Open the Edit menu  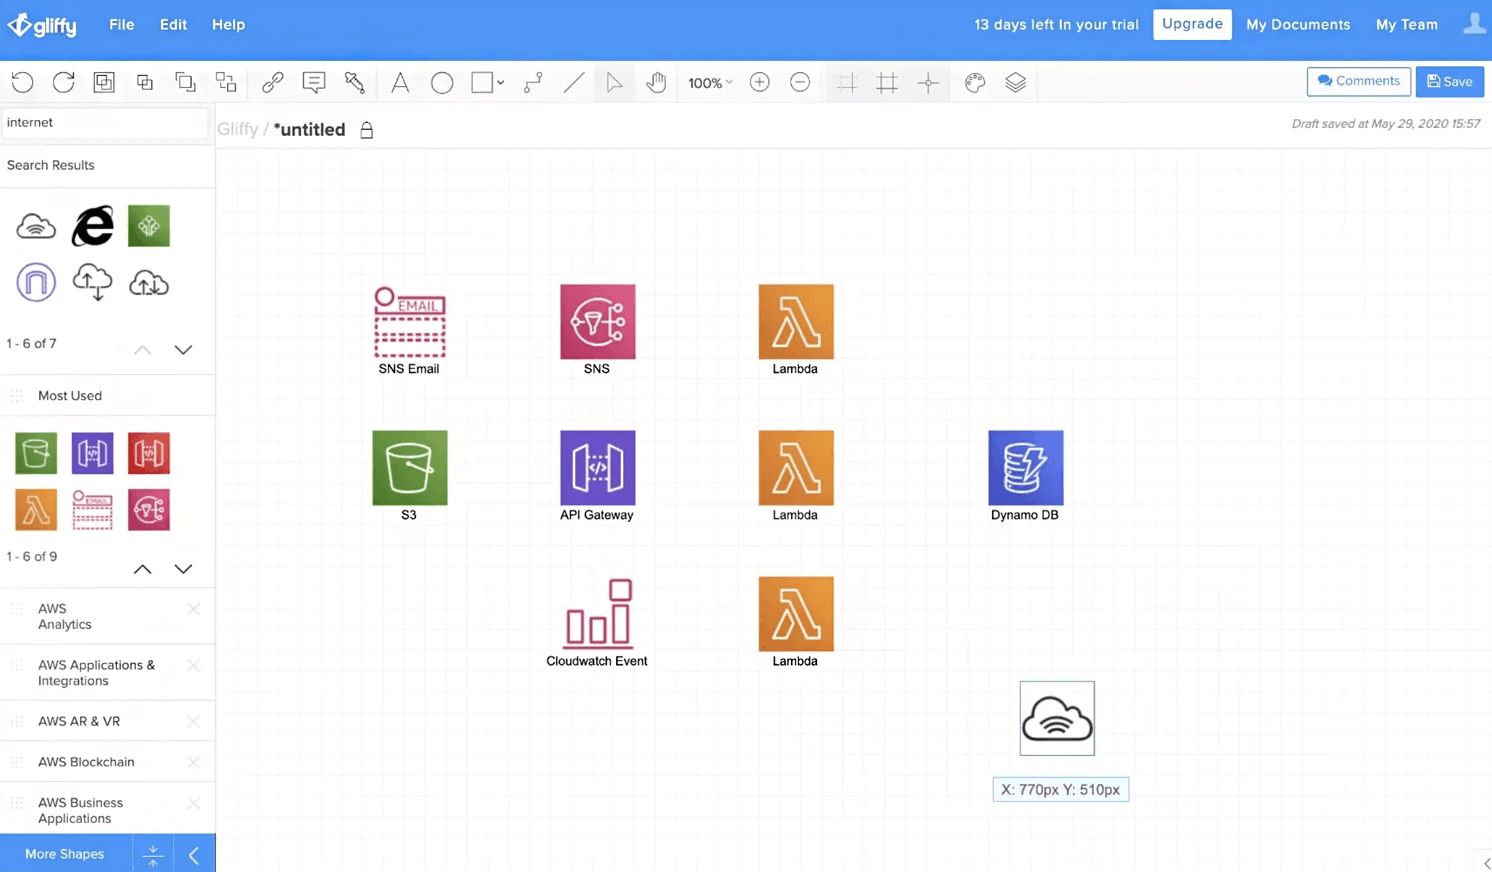point(173,25)
